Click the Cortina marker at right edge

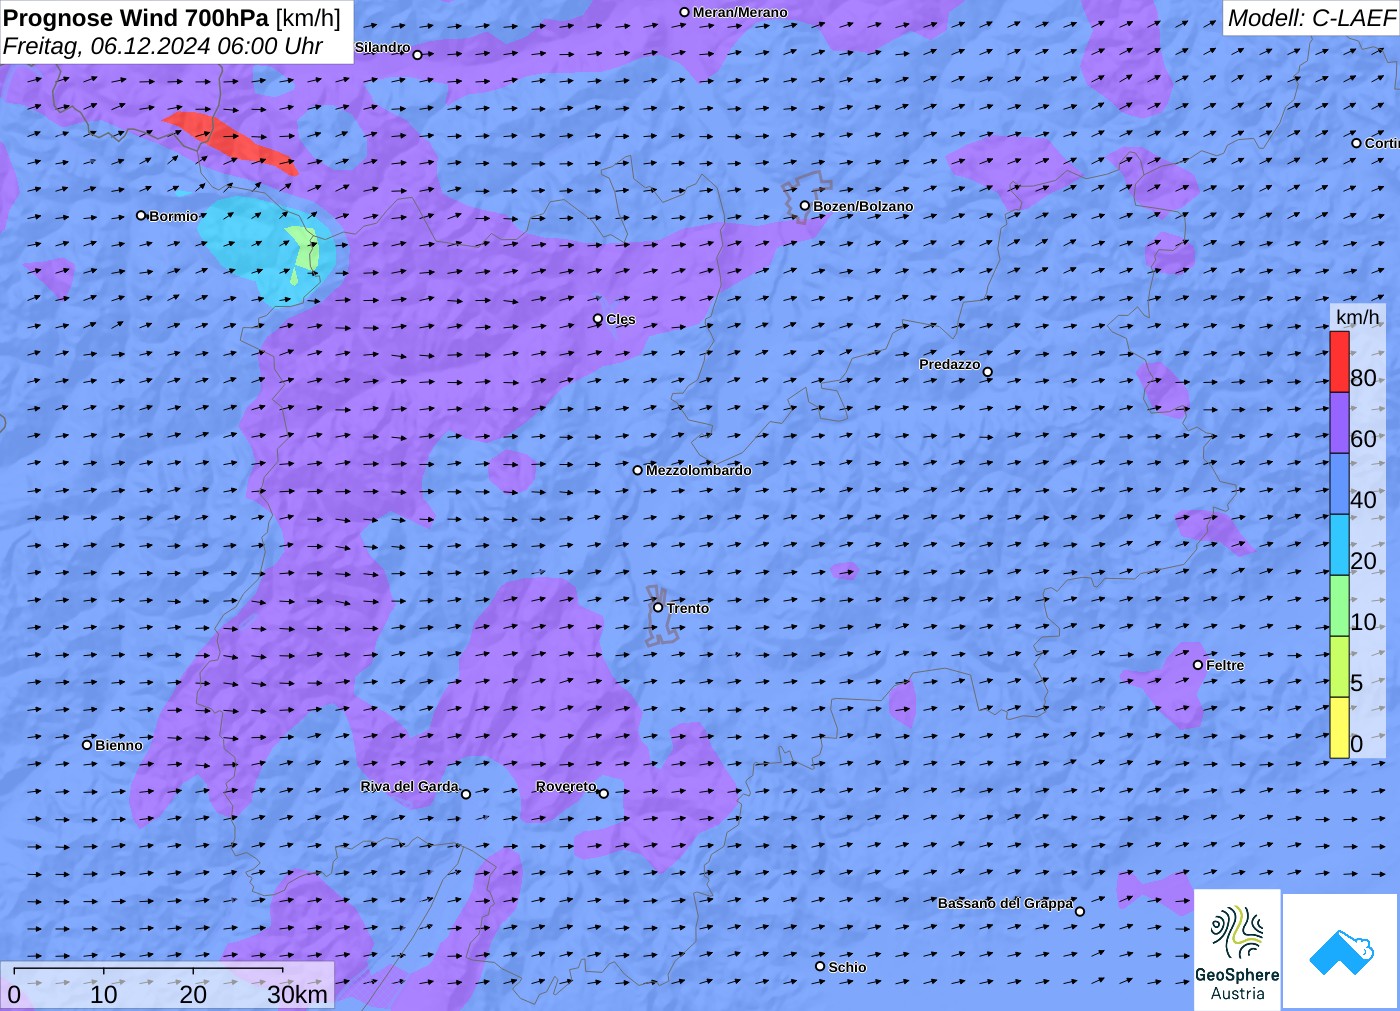tap(1356, 143)
